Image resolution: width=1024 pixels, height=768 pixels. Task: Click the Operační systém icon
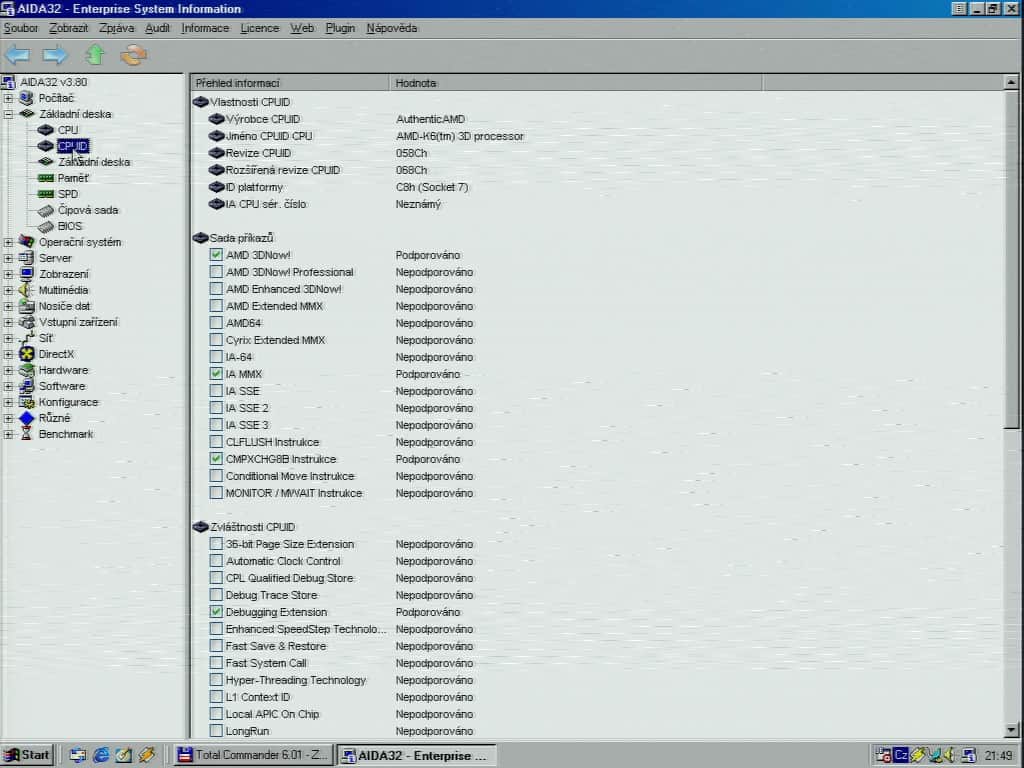pos(26,242)
